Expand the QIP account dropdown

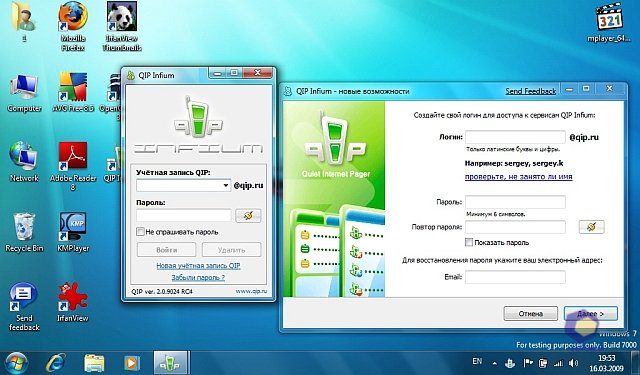click(x=226, y=185)
